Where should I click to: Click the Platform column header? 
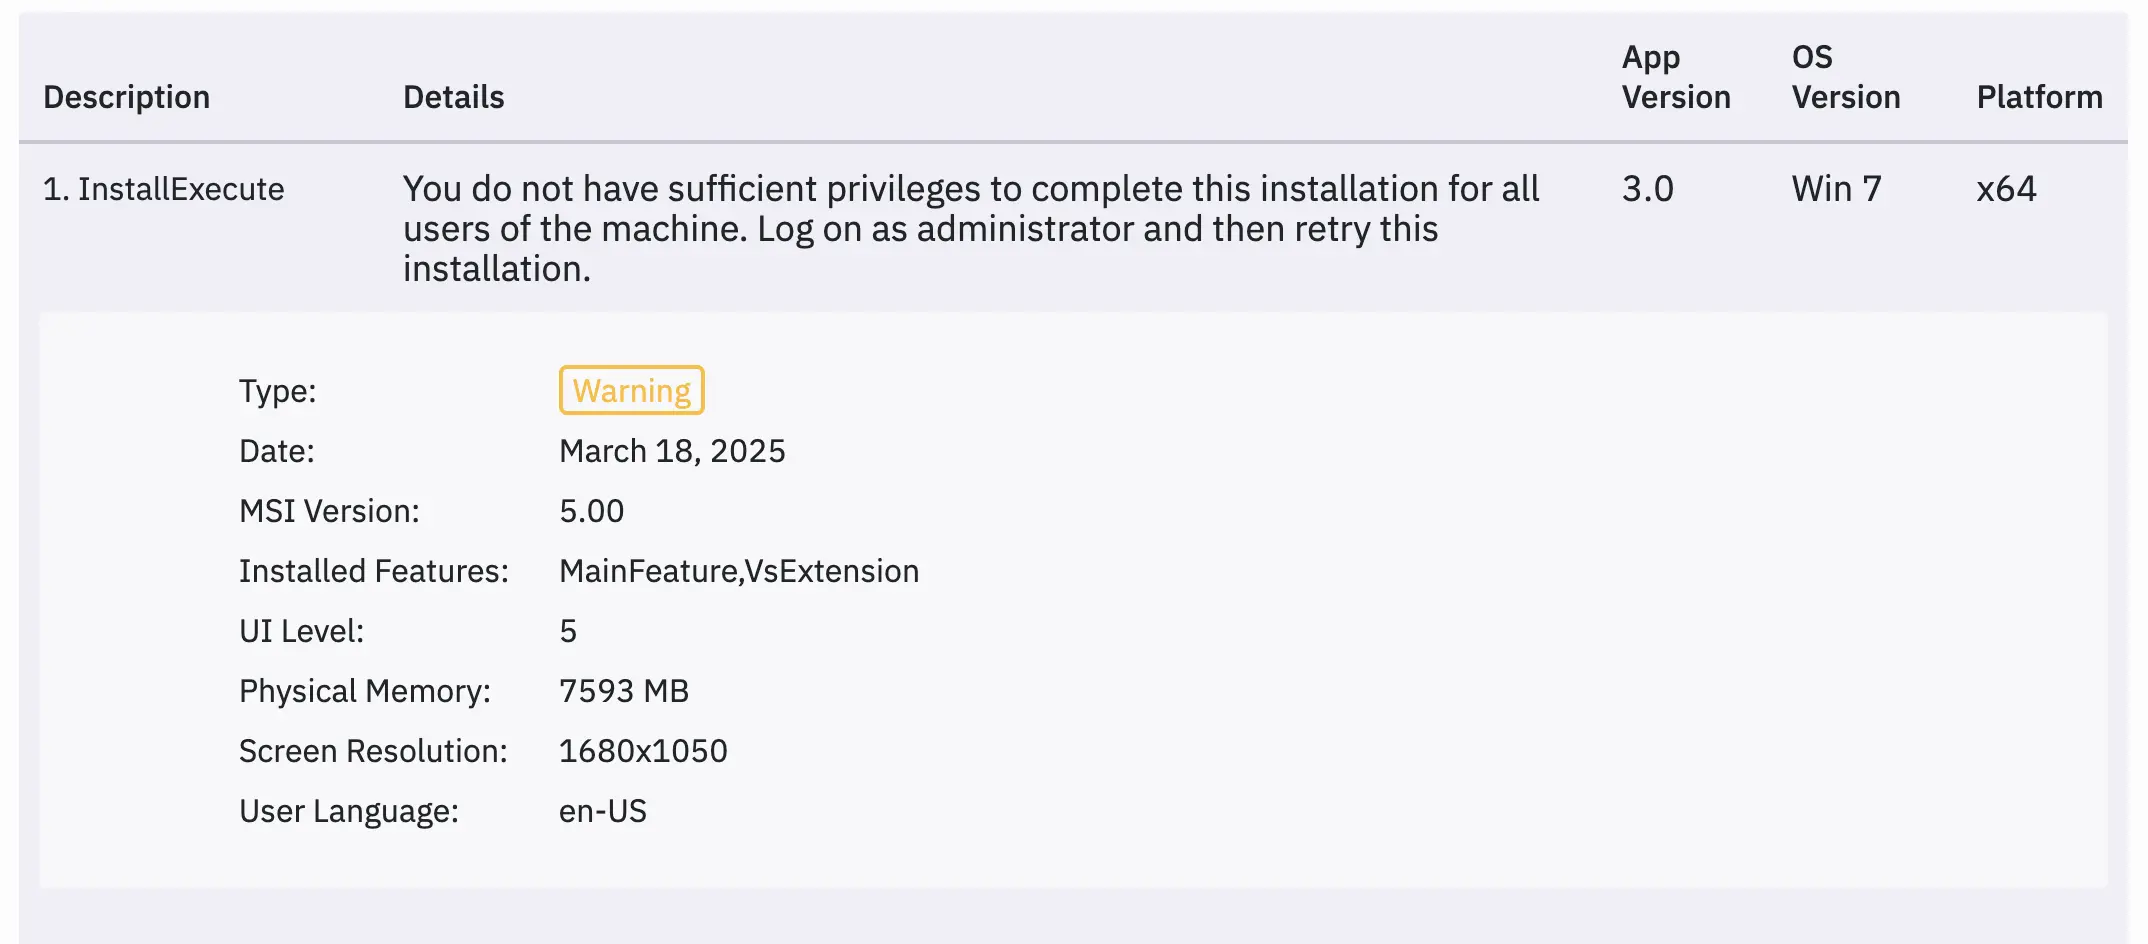pyautogui.click(x=2039, y=97)
